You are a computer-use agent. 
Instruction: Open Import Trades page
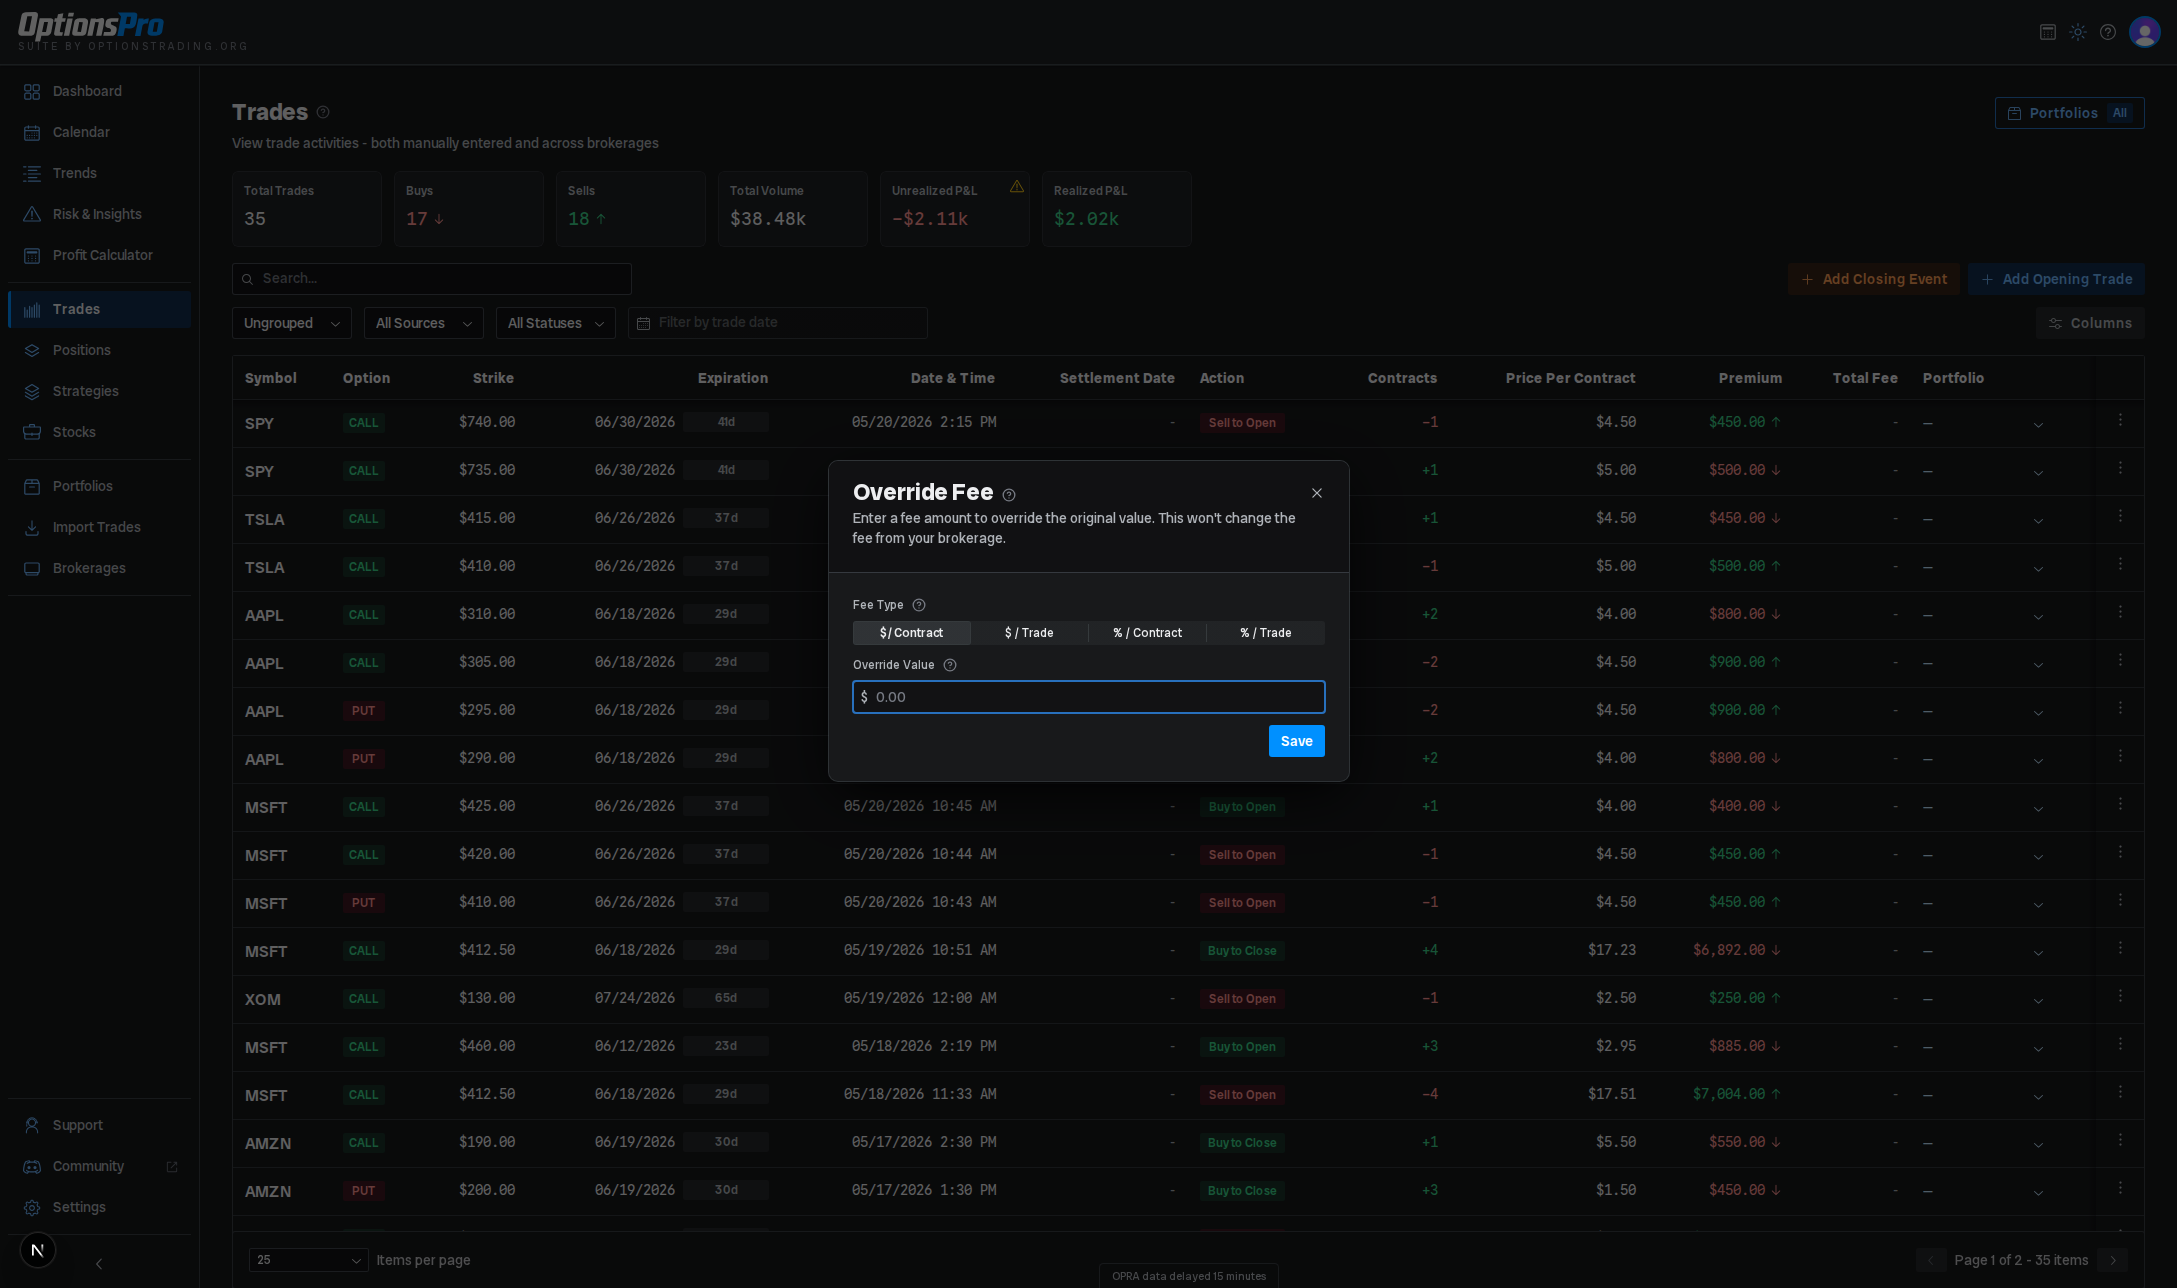pyautogui.click(x=99, y=527)
